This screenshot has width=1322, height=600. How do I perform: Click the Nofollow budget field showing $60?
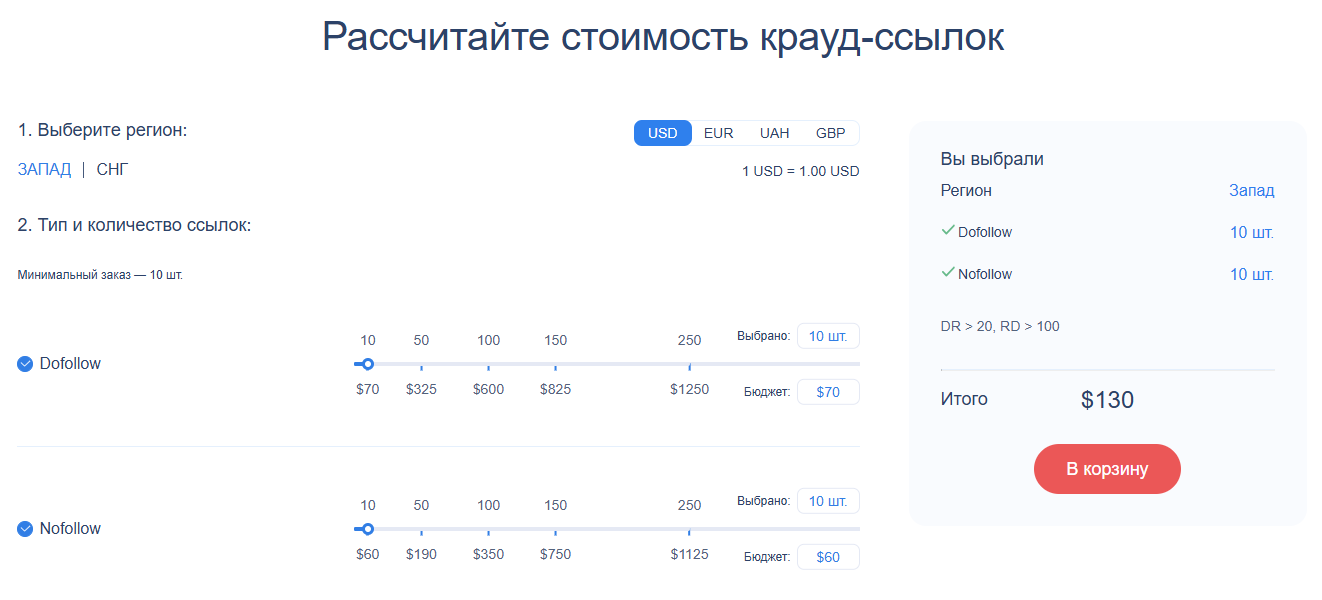[828, 556]
